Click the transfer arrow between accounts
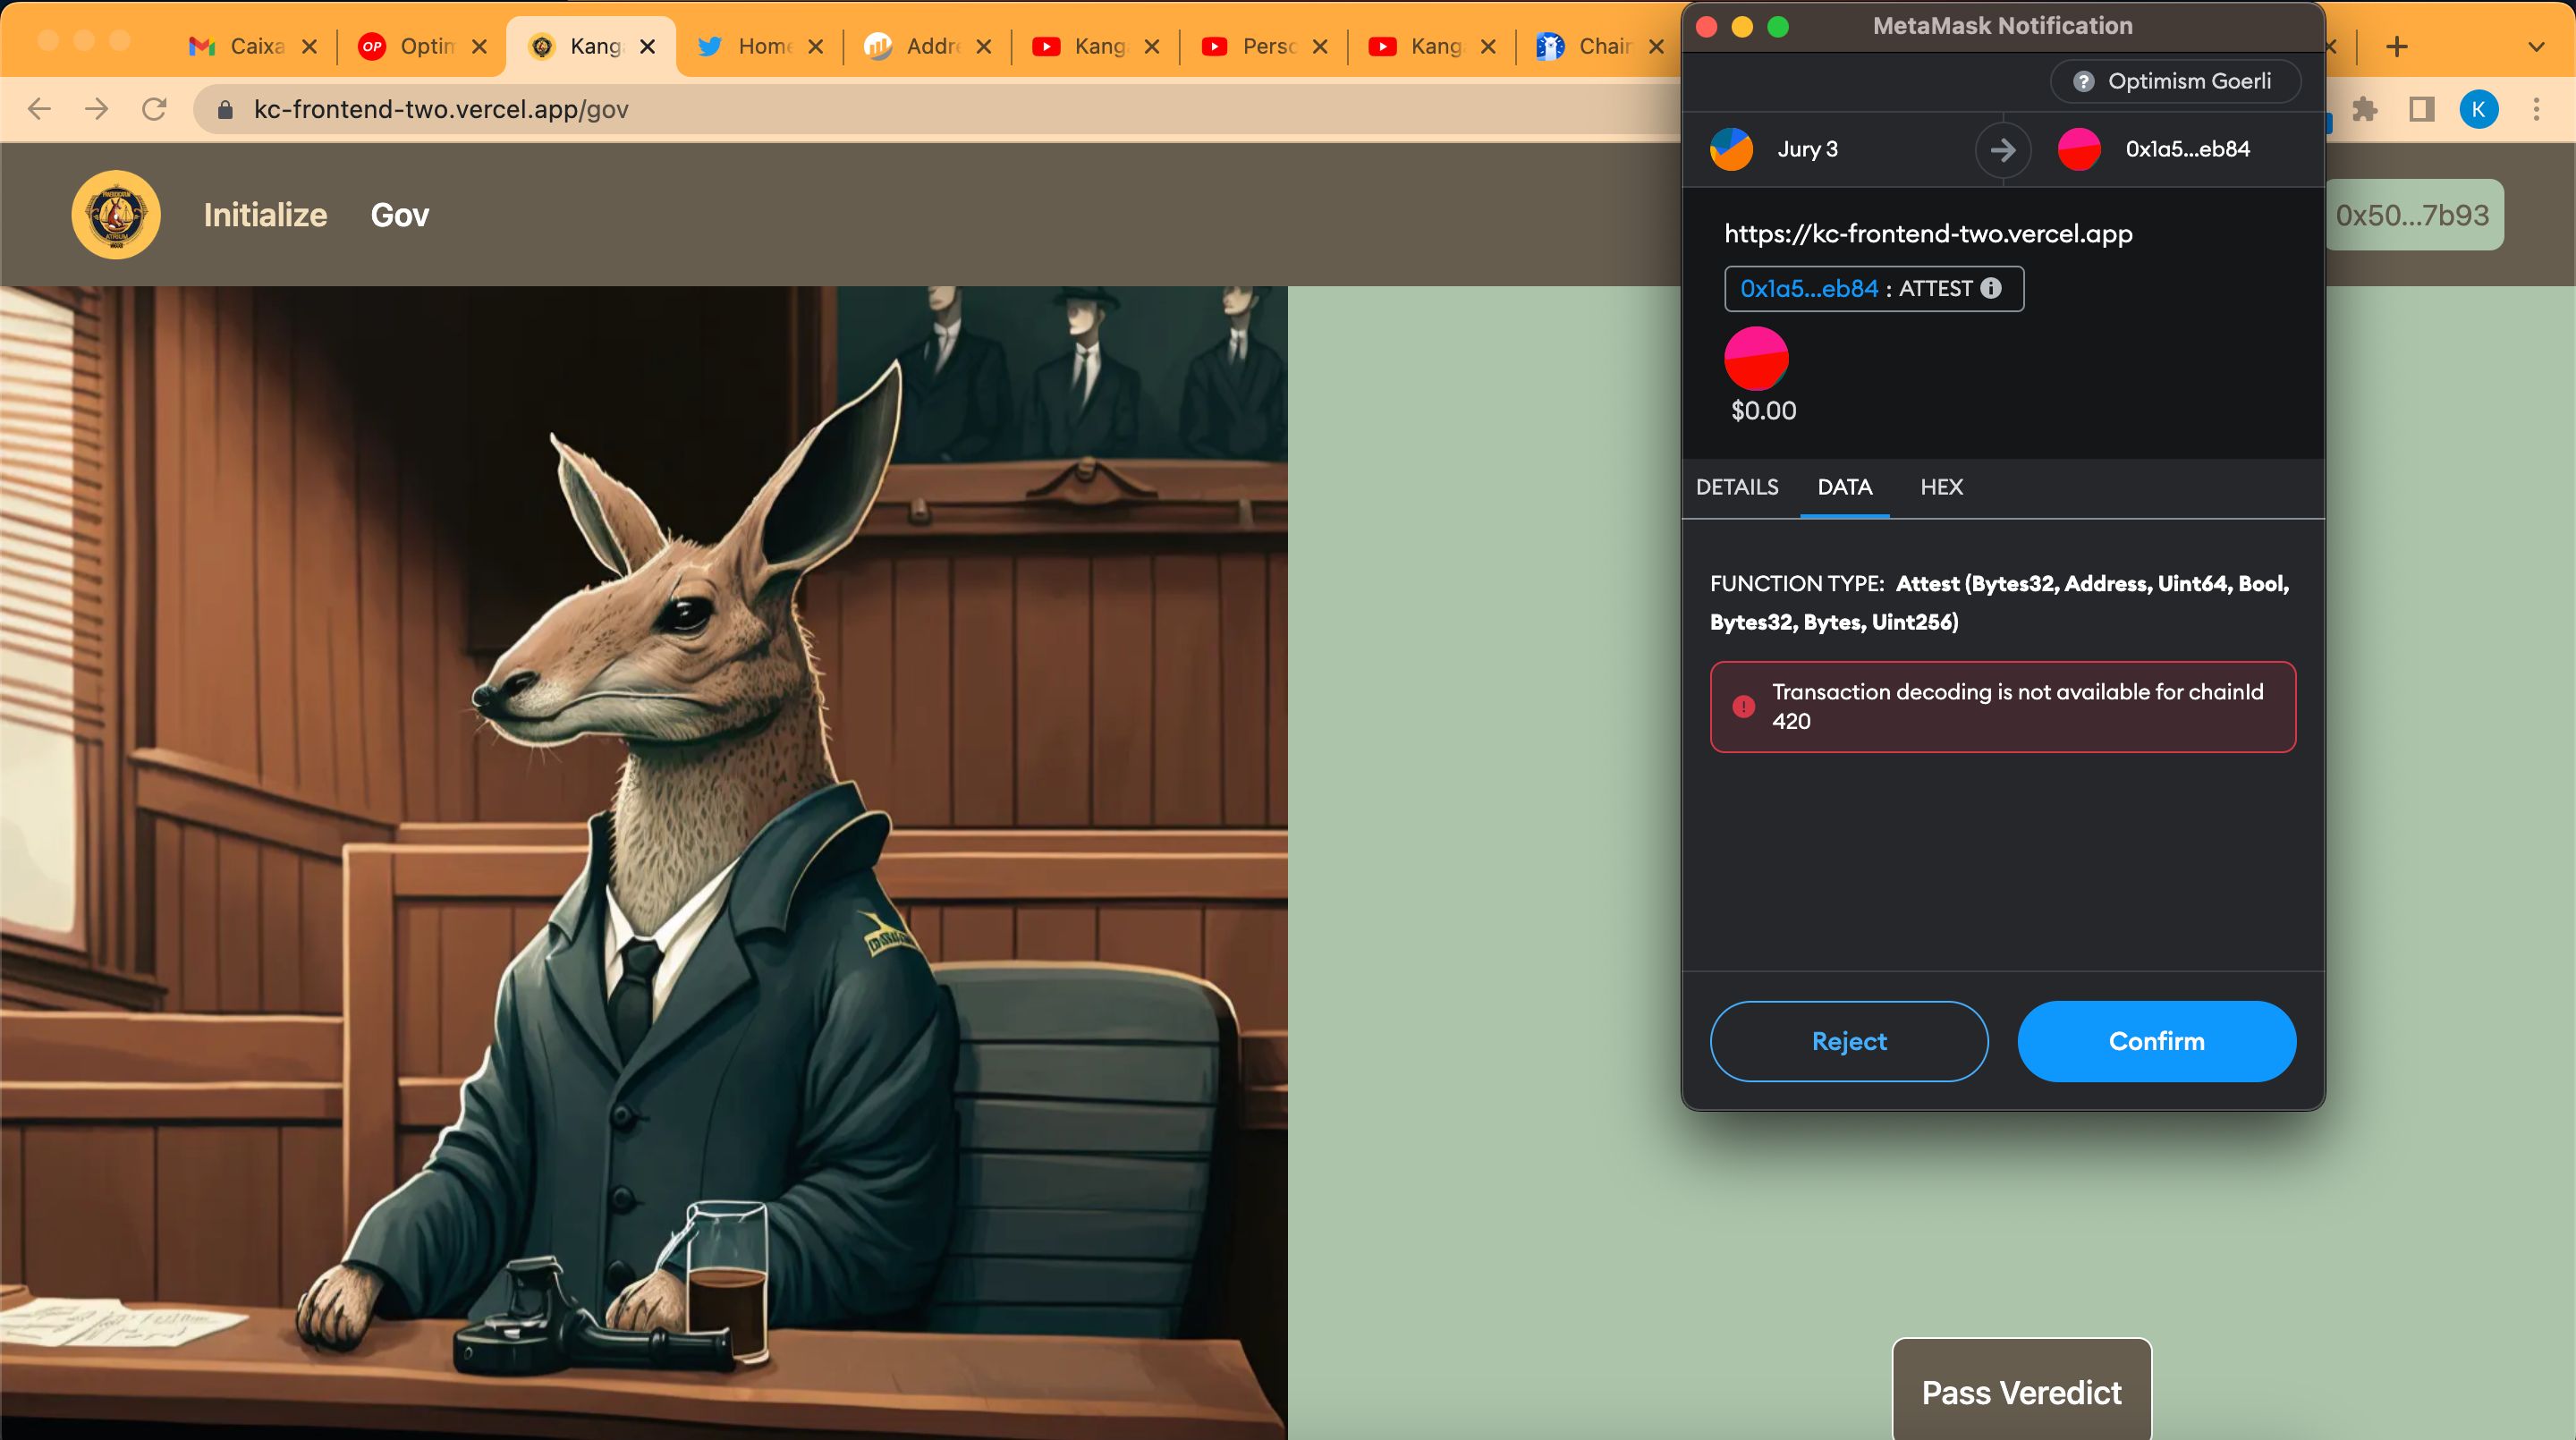 coord(2003,150)
